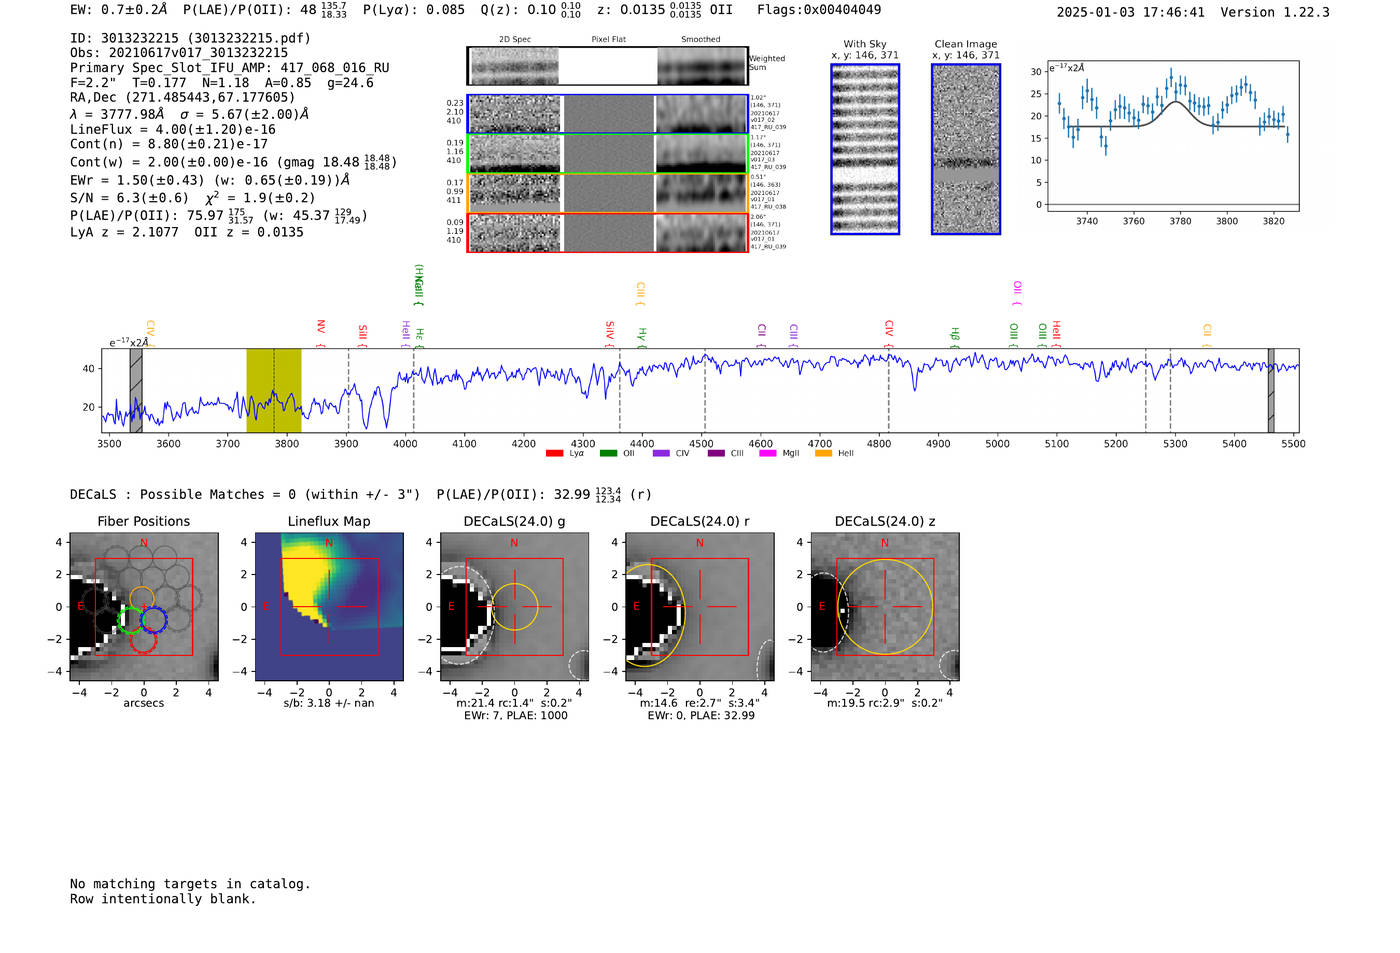Click the 'Pixel Flat' column header
This screenshot has width=1400, height=953.
(x=608, y=39)
